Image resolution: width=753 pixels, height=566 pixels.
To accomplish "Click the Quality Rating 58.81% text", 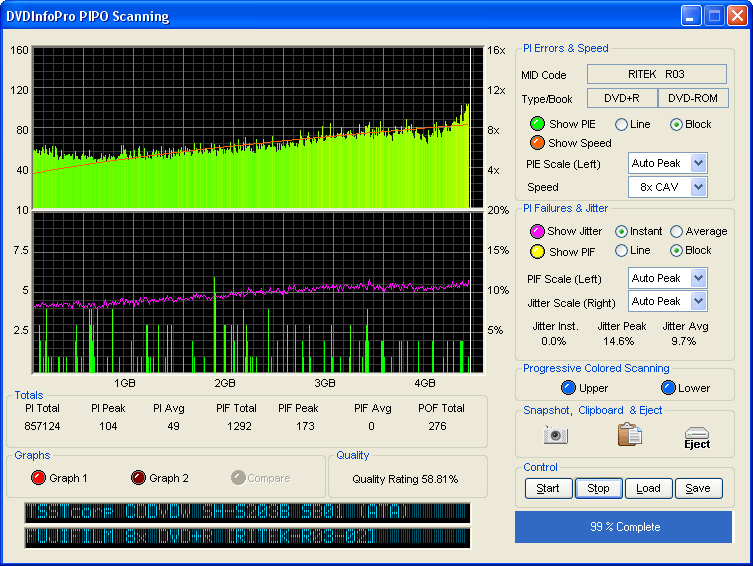I will coord(405,479).
